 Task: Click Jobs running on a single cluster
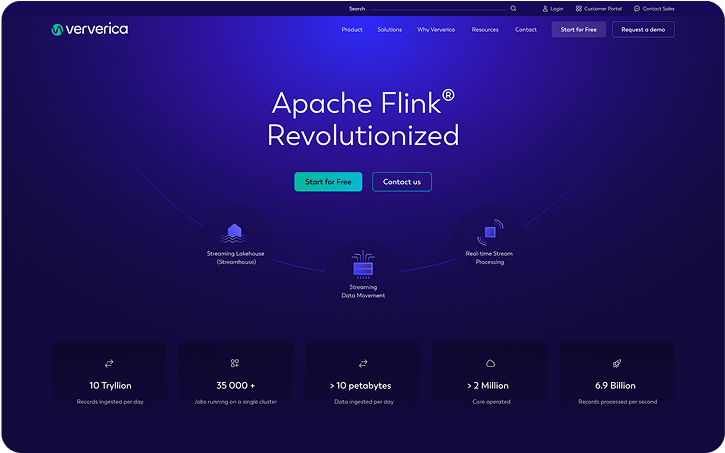[x=236, y=402]
